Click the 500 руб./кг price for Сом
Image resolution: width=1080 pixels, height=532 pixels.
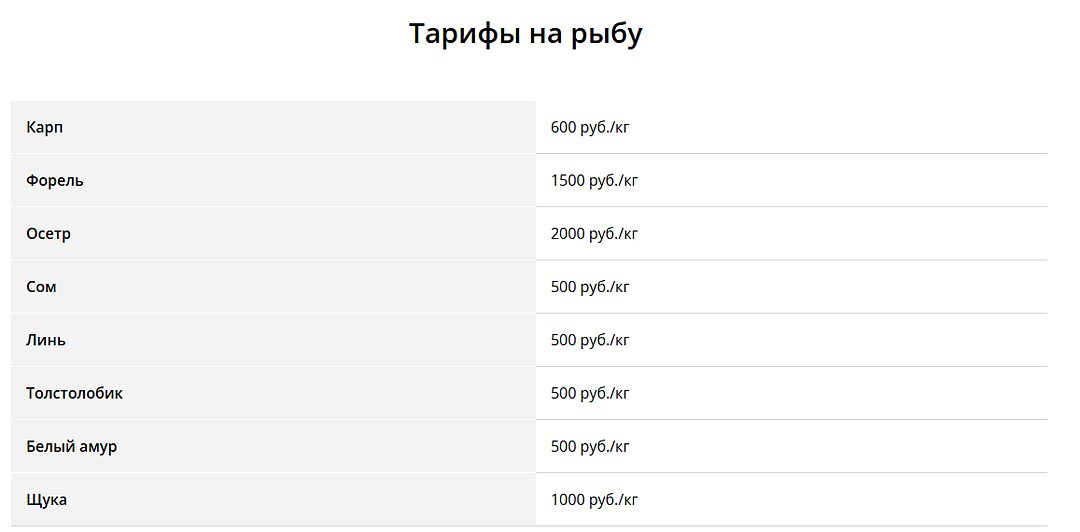pyautogui.click(x=590, y=287)
